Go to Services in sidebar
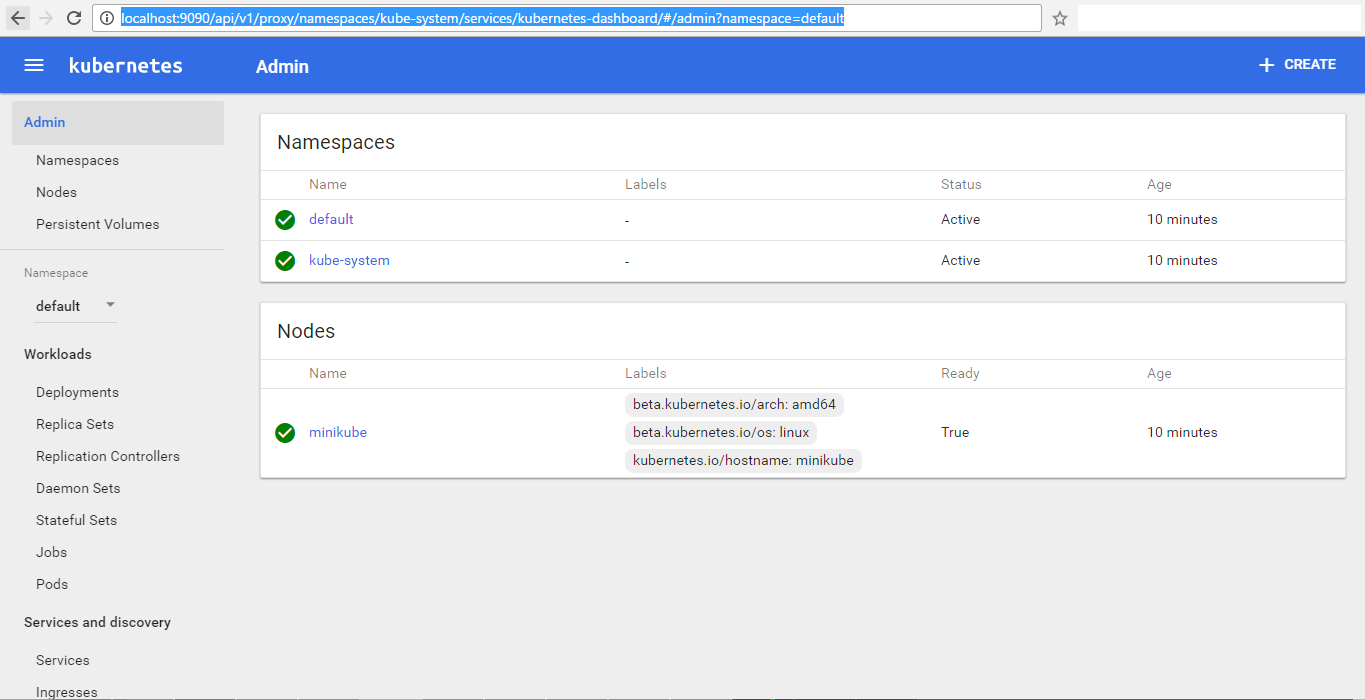 tap(63, 660)
